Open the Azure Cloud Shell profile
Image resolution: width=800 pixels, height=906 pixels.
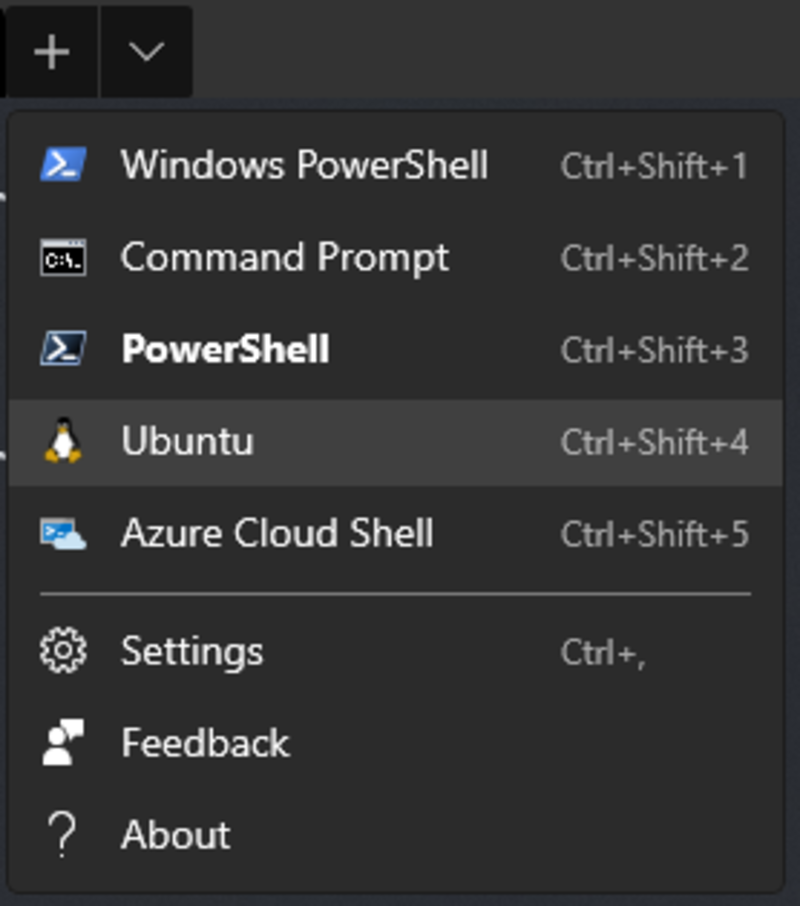point(277,533)
